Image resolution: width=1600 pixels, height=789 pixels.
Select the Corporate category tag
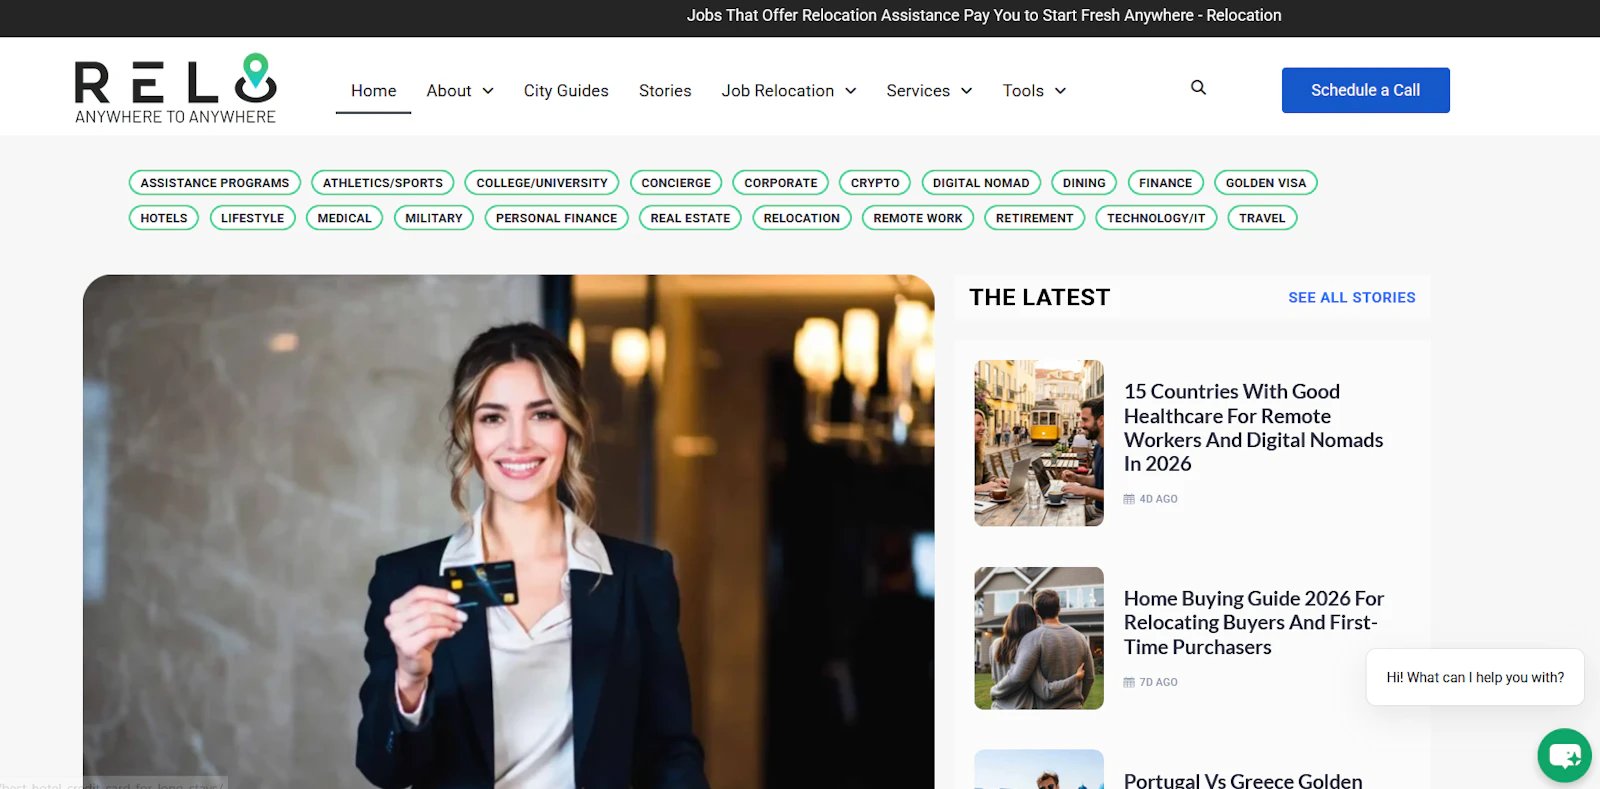click(781, 183)
